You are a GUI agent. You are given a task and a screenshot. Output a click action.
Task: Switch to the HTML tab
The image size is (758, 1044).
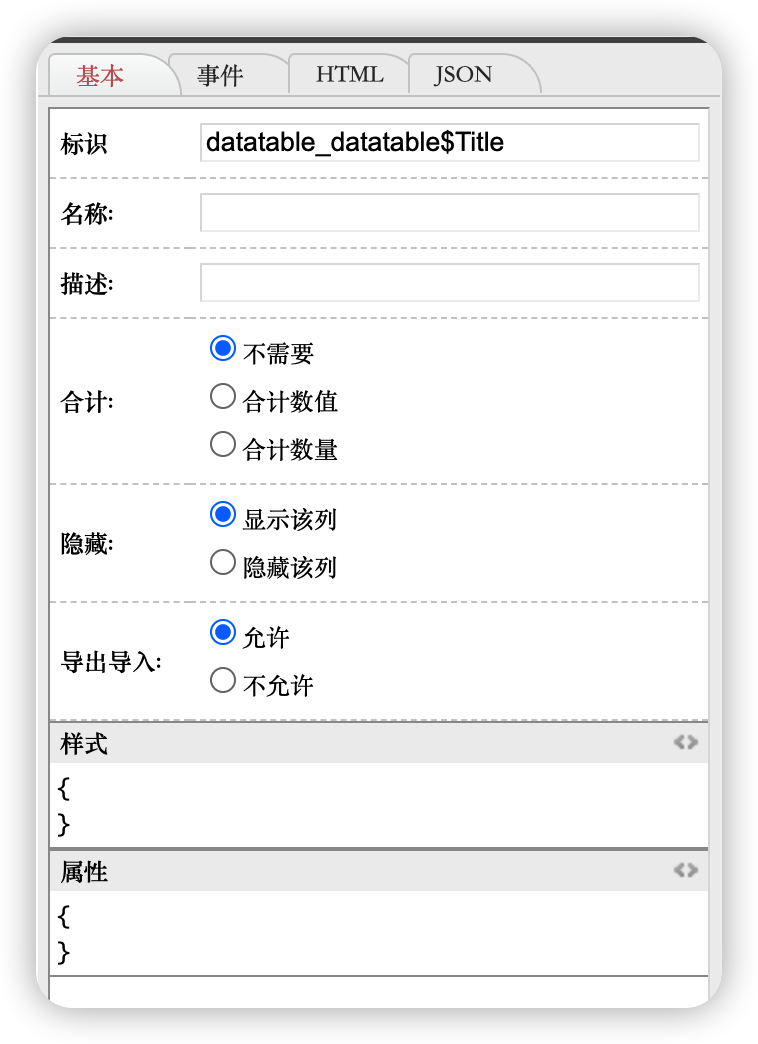349,75
